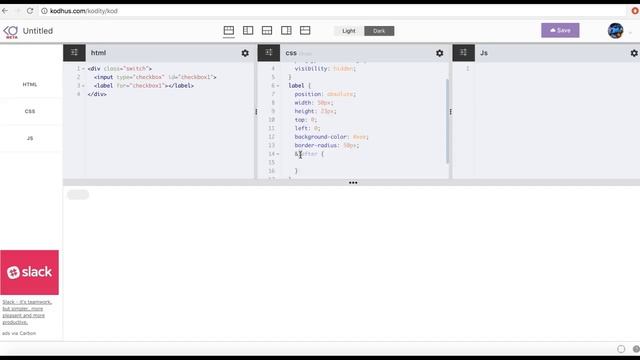This screenshot has width=640, height=360.
Task: Click the css panel drag handle icon
Action: tap(269, 53)
